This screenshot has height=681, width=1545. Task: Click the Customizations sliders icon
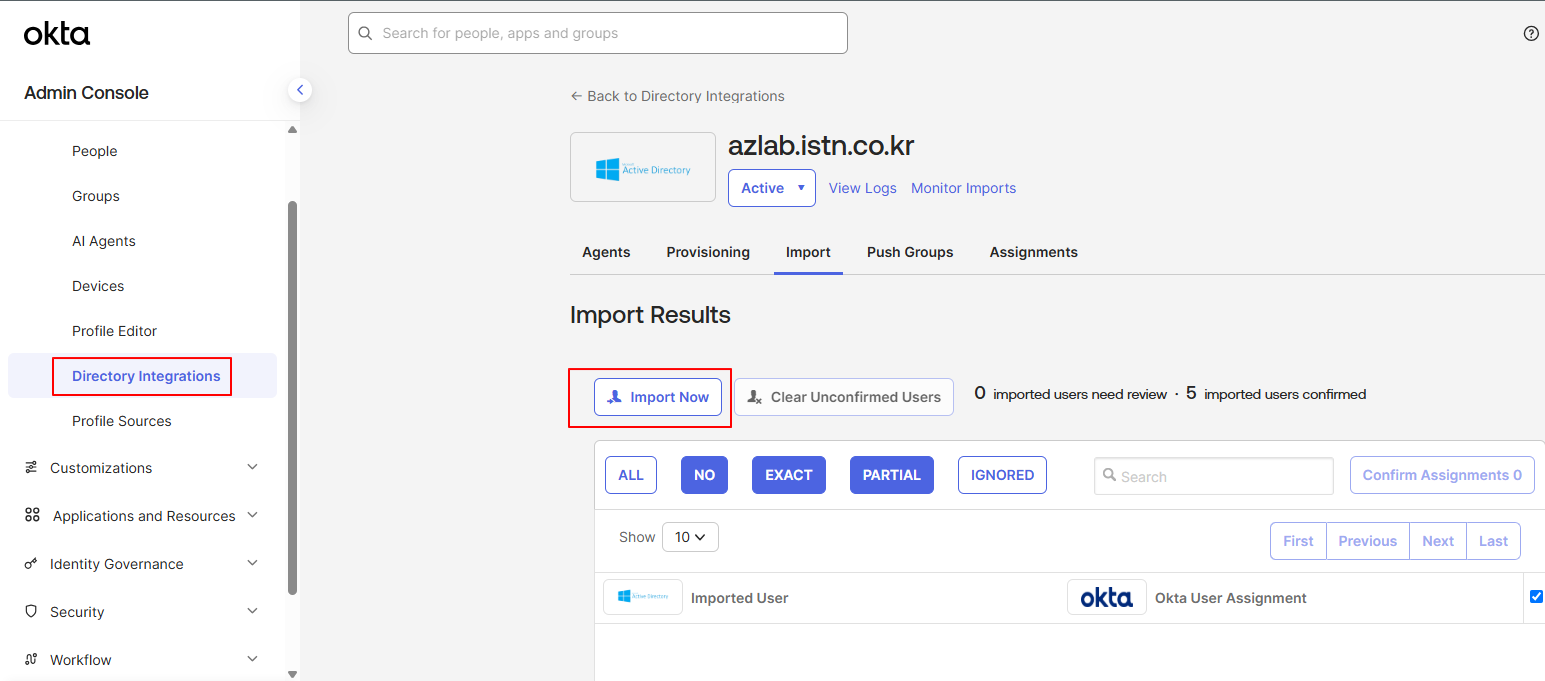31,467
